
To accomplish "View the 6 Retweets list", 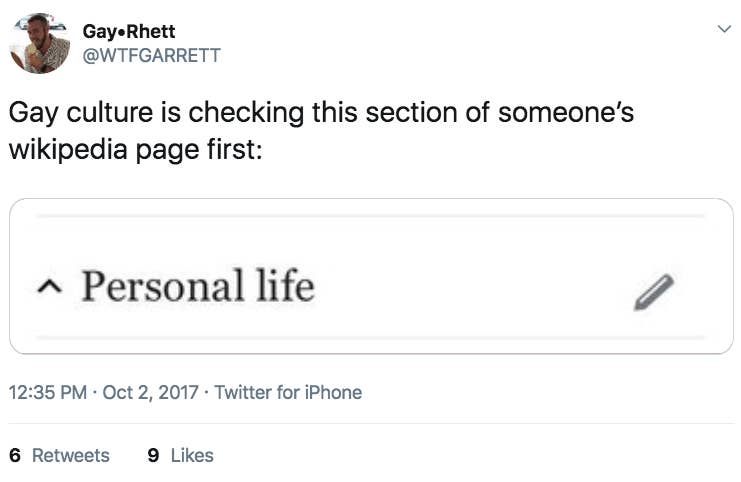I will [x=59, y=456].
